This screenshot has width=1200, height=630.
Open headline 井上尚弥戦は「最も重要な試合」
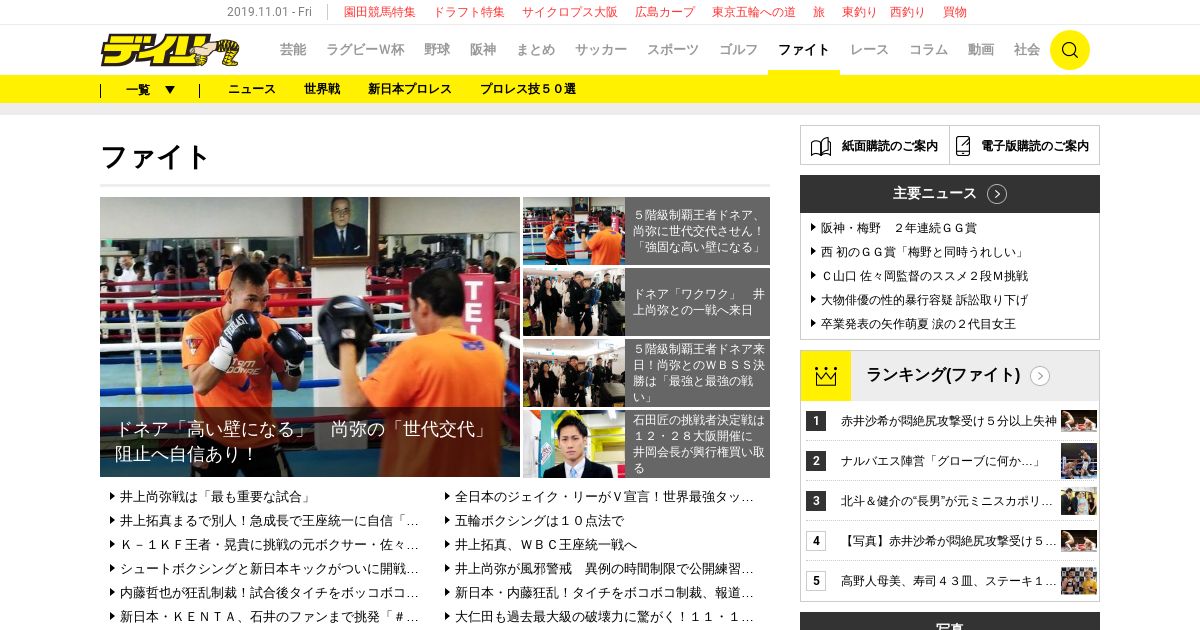tap(215, 496)
